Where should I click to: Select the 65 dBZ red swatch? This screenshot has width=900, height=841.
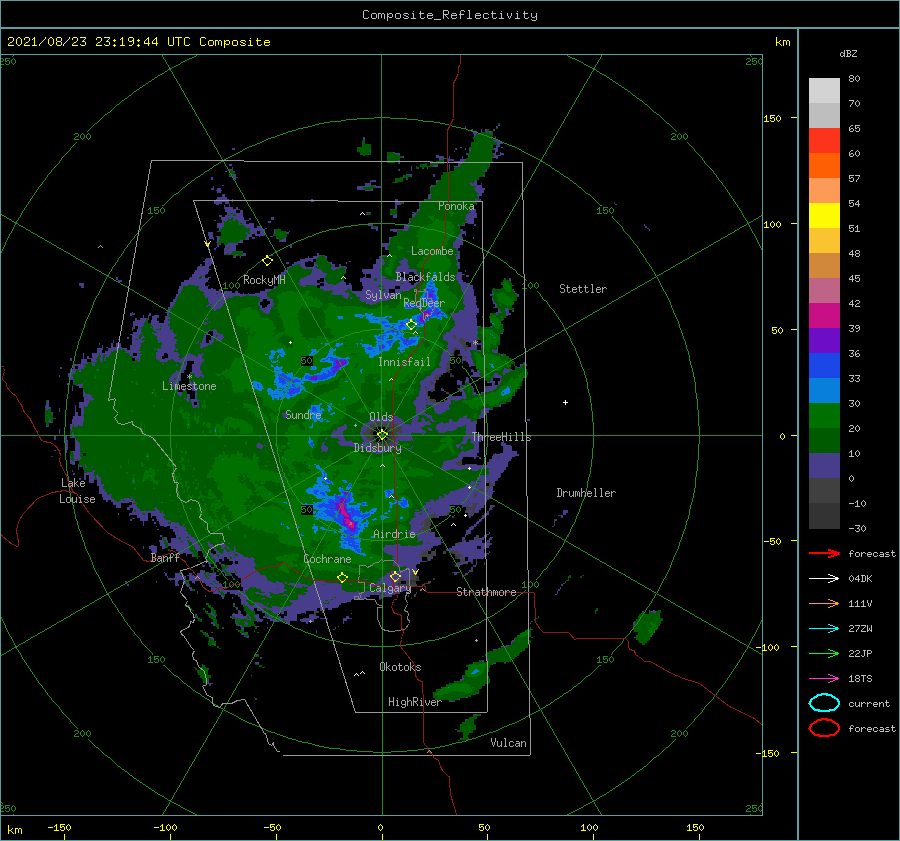(x=824, y=141)
